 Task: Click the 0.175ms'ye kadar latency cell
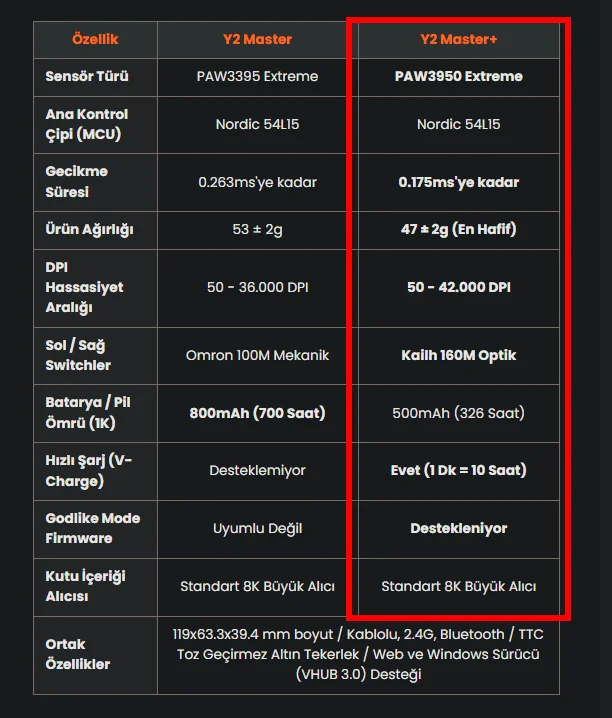tap(459, 182)
